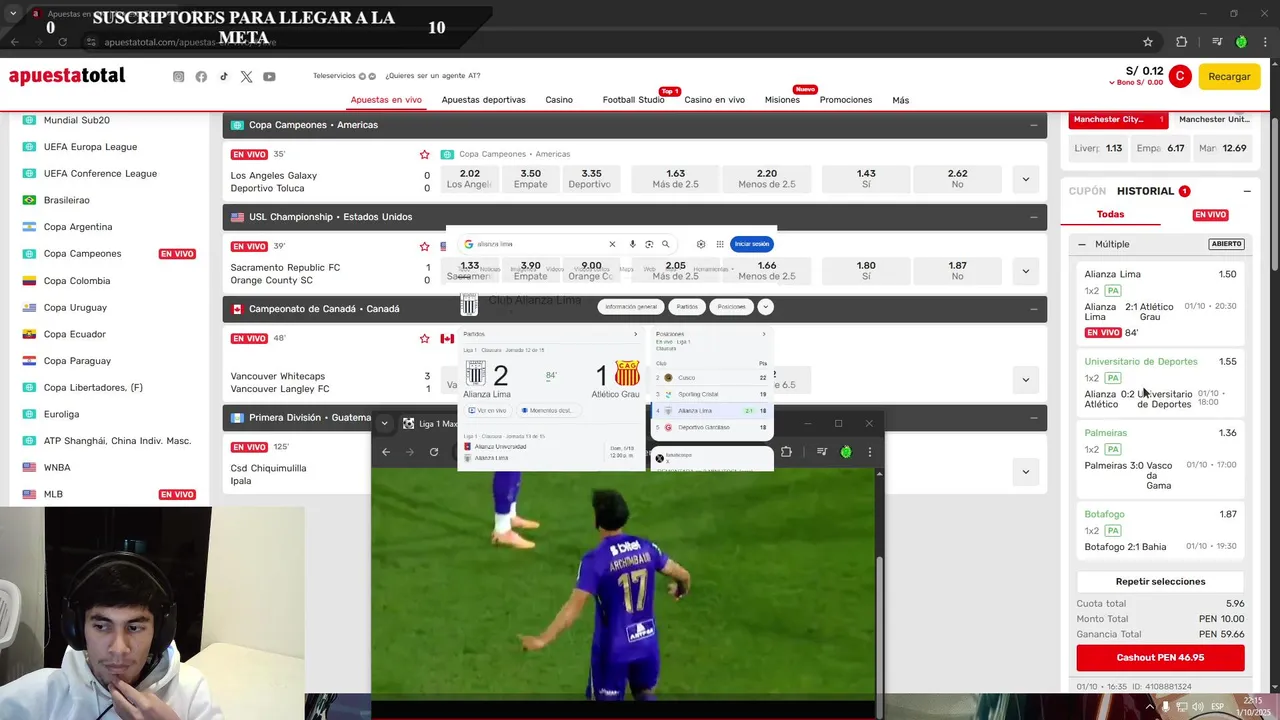Filter history by EN VIVO tab
This screenshot has width=1280, height=720.
[x=1210, y=214]
